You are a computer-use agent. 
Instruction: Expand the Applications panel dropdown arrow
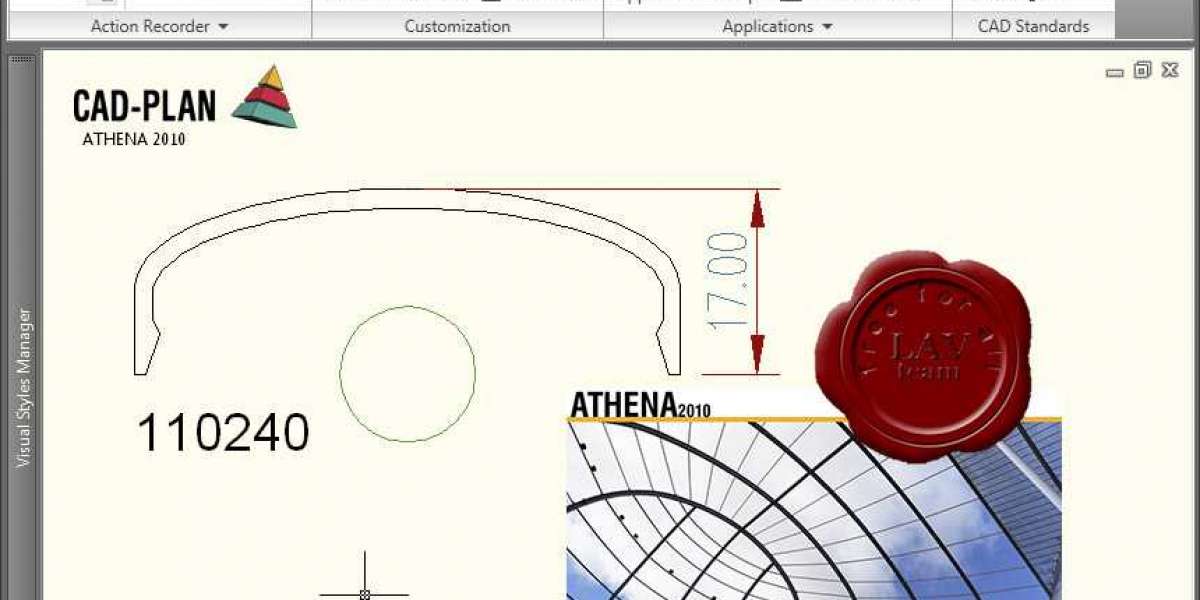click(828, 27)
